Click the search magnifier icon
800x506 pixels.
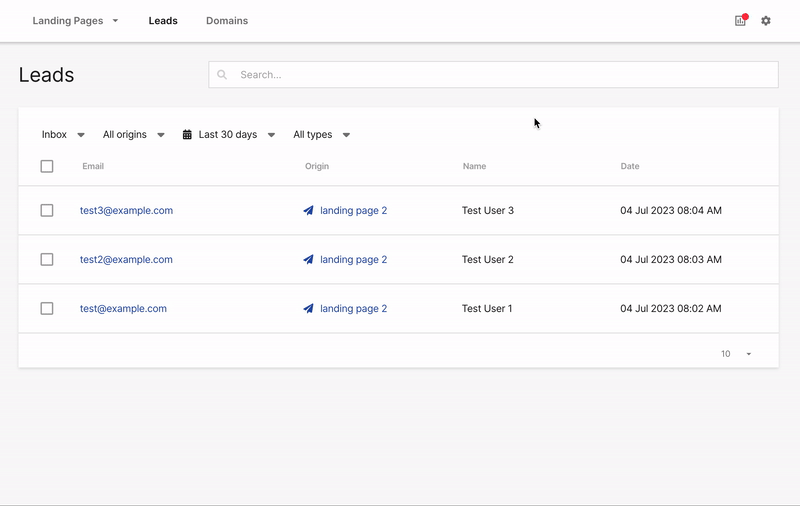point(222,75)
